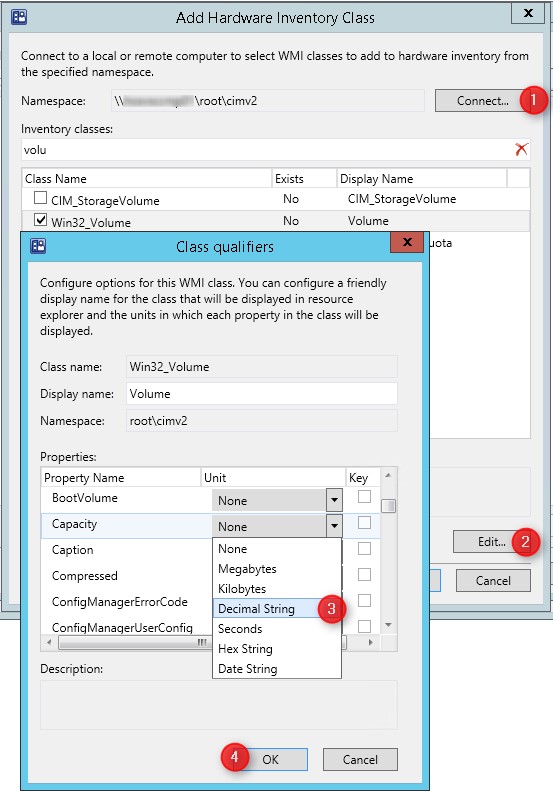Click the horizontal scroll left arrow

tap(49, 642)
